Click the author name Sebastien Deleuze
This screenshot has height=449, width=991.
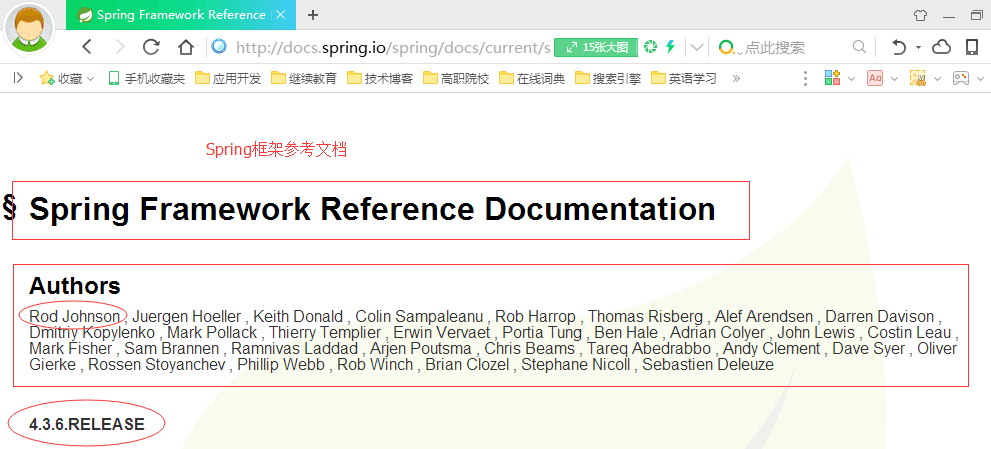click(x=708, y=365)
